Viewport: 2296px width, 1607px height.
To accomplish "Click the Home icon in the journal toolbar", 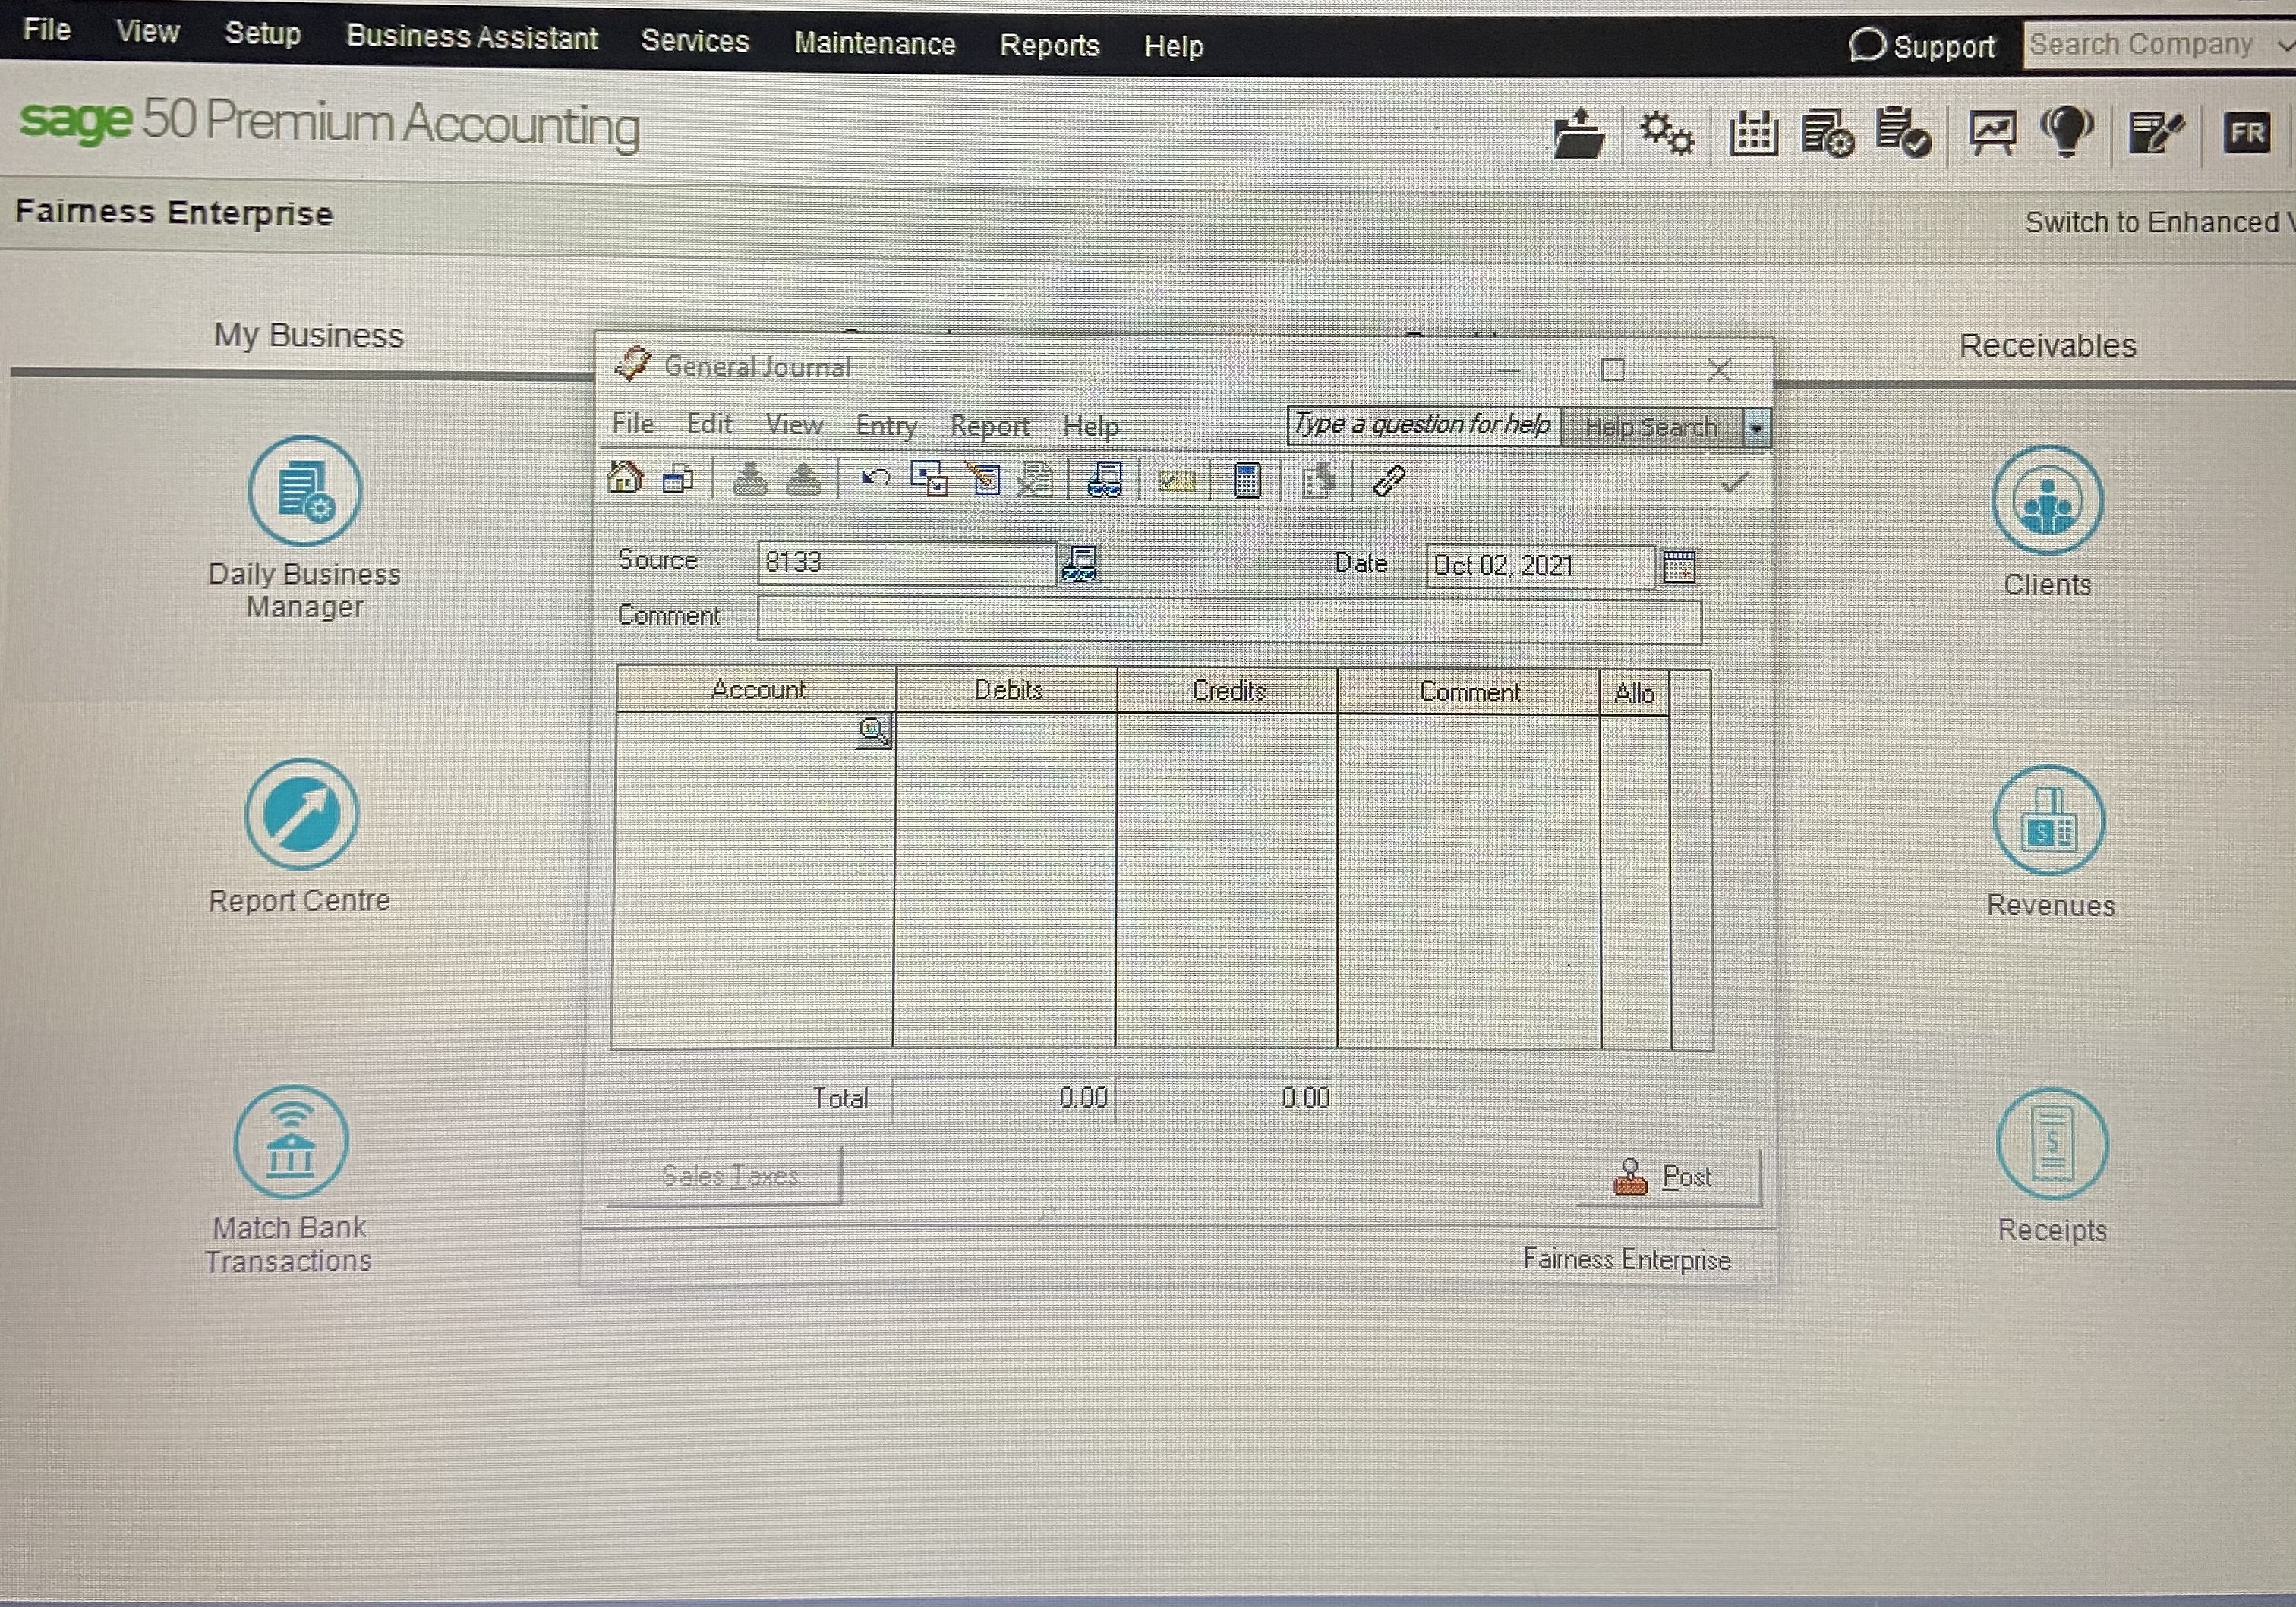I will pyautogui.click(x=625, y=480).
